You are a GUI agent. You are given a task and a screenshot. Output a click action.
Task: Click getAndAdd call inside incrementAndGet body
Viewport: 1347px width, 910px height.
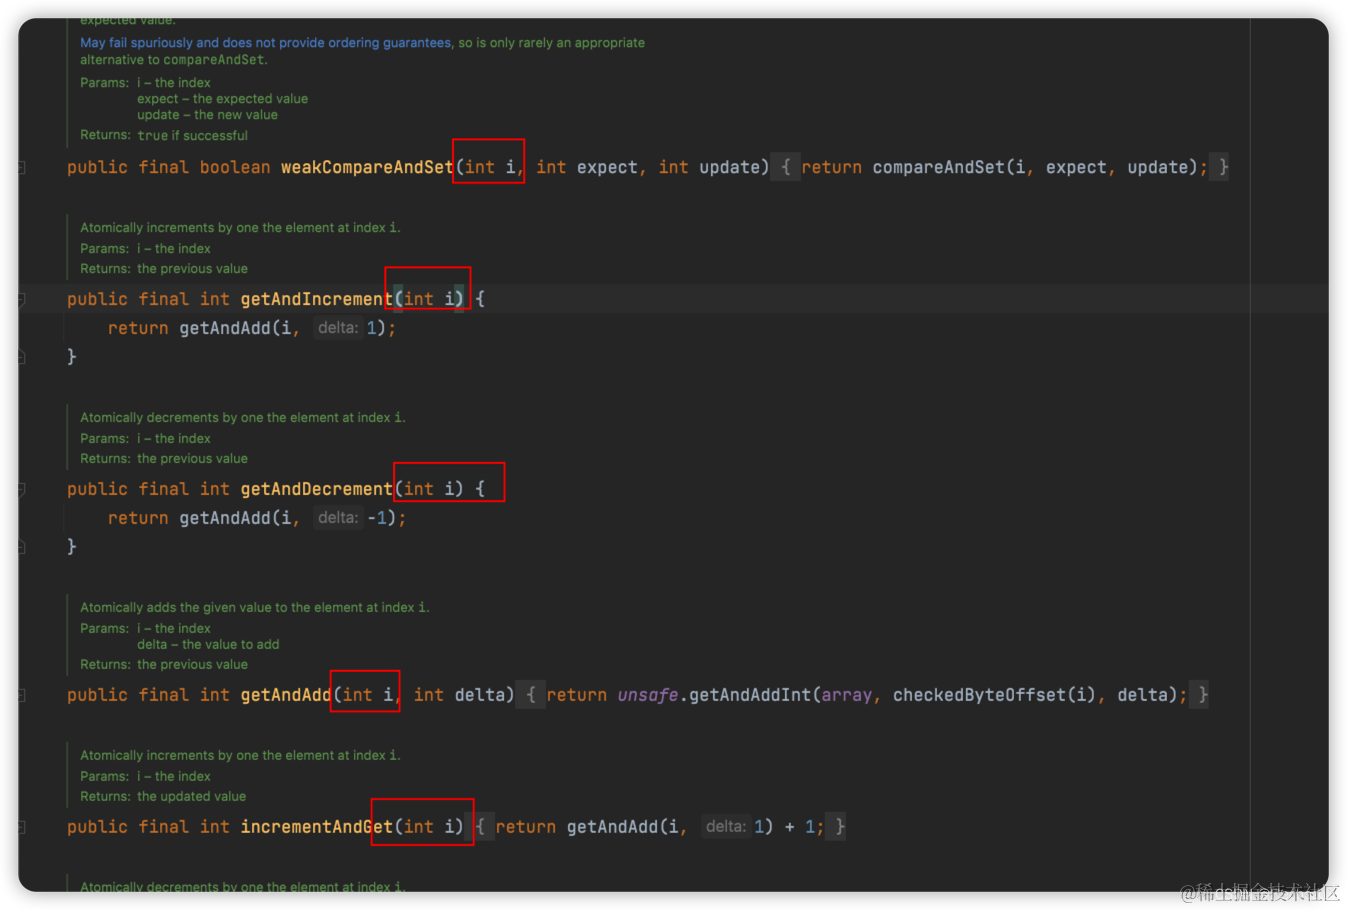(612, 827)
